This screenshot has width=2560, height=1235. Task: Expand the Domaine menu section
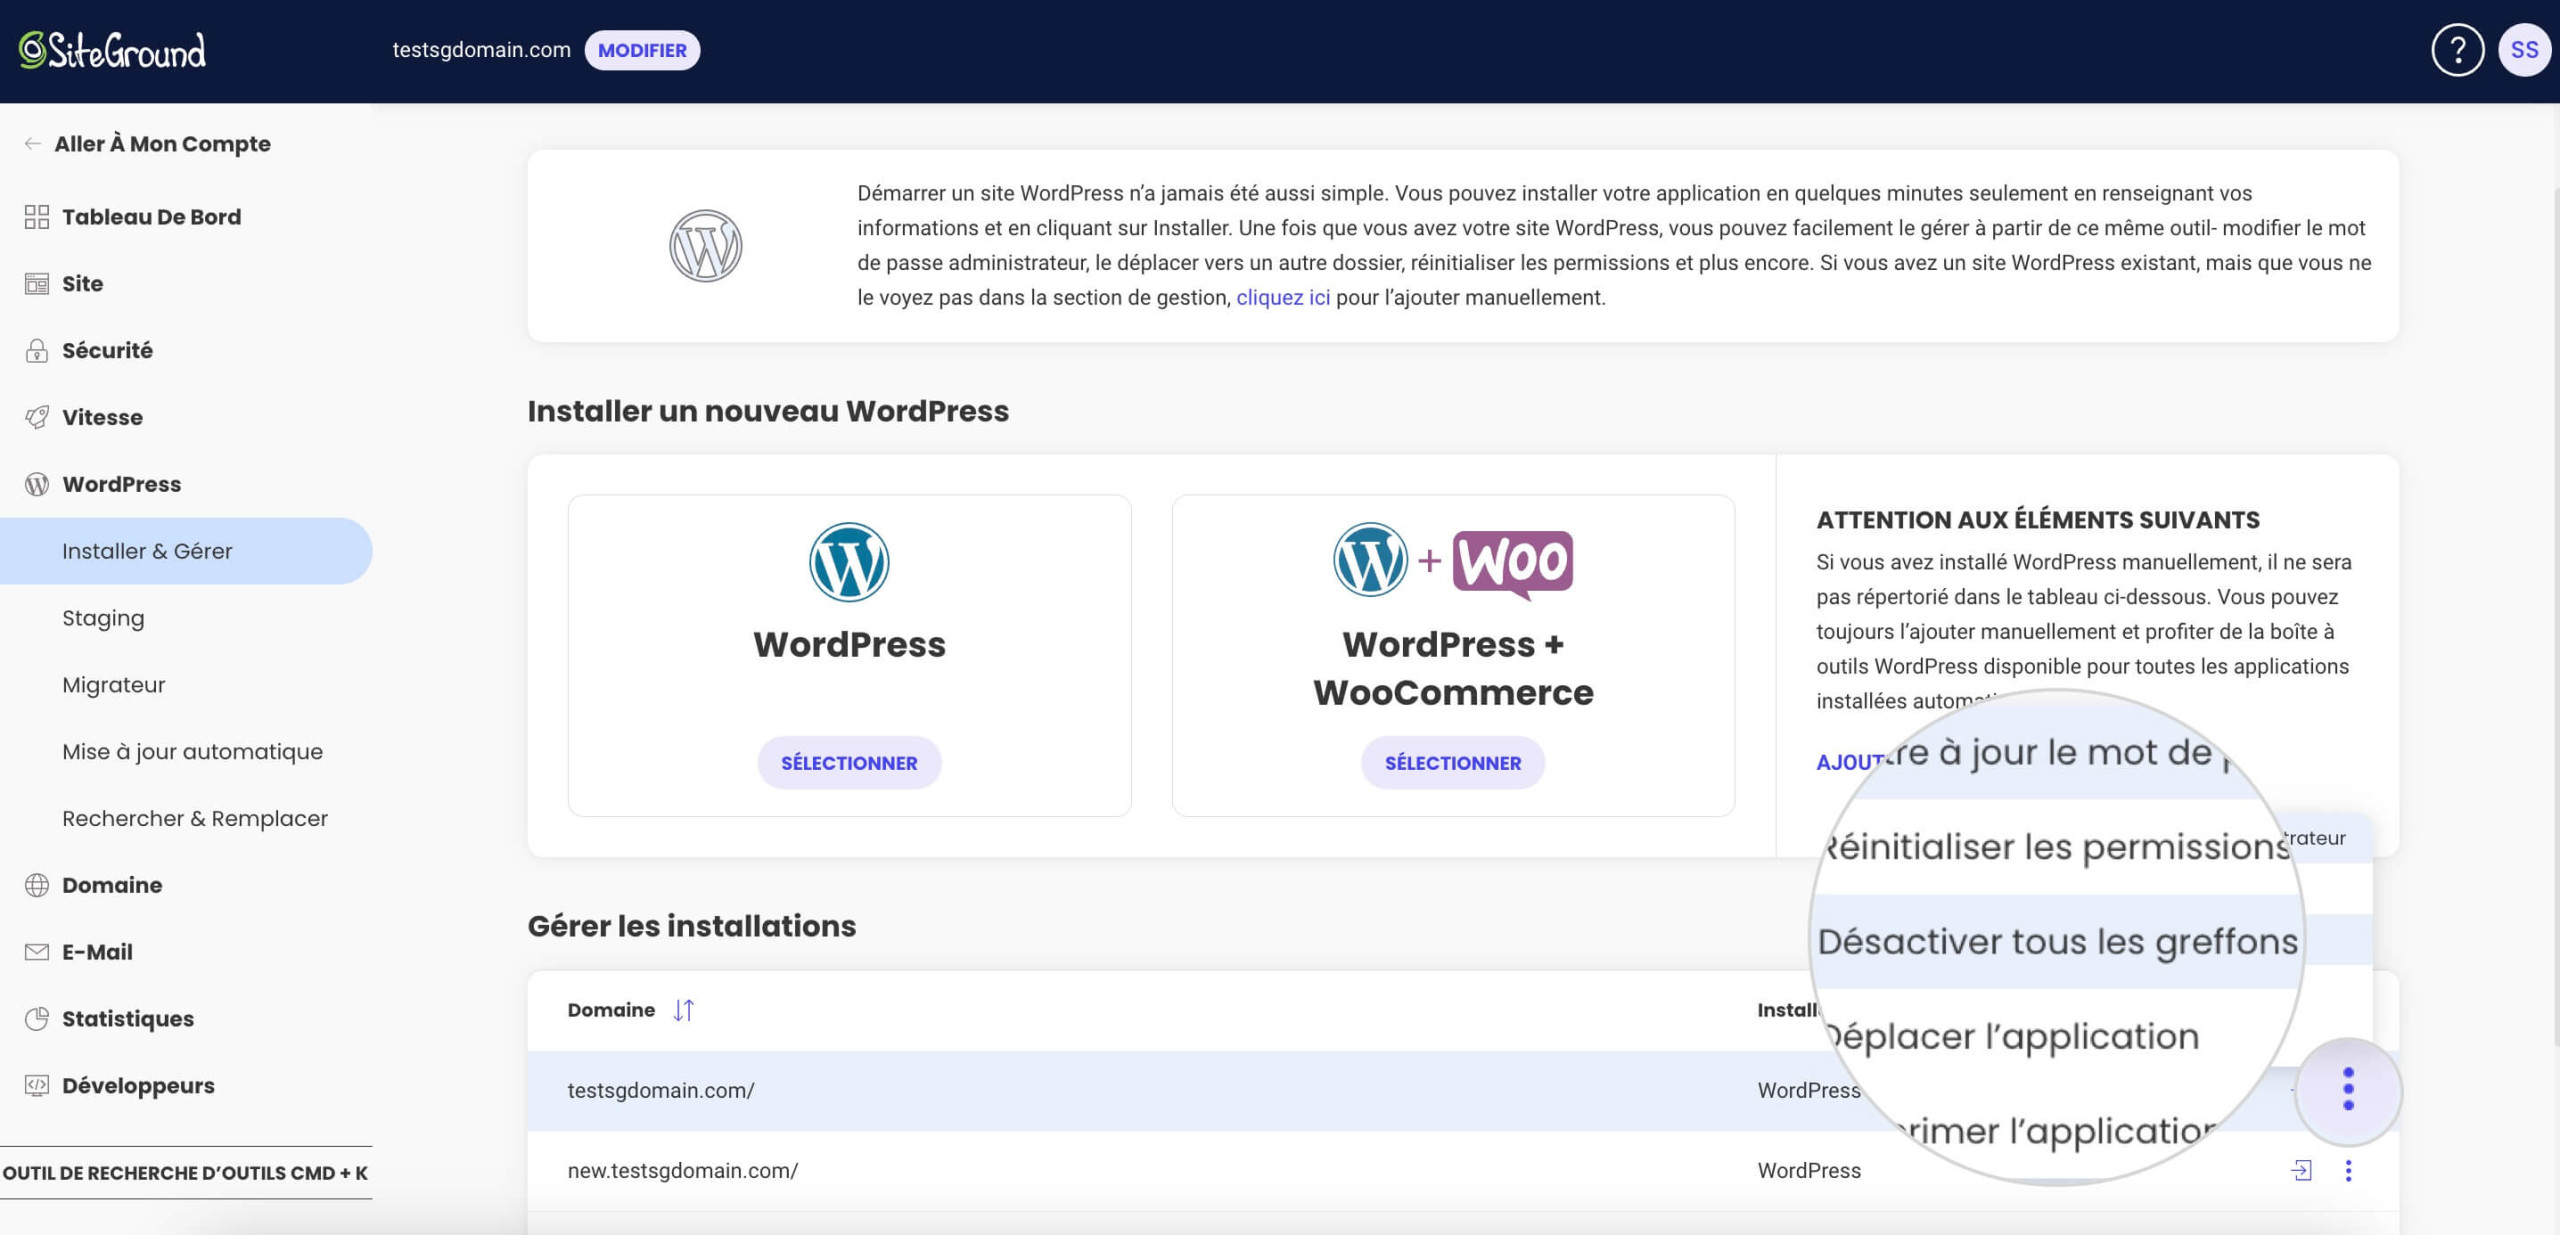coord(112,885)
